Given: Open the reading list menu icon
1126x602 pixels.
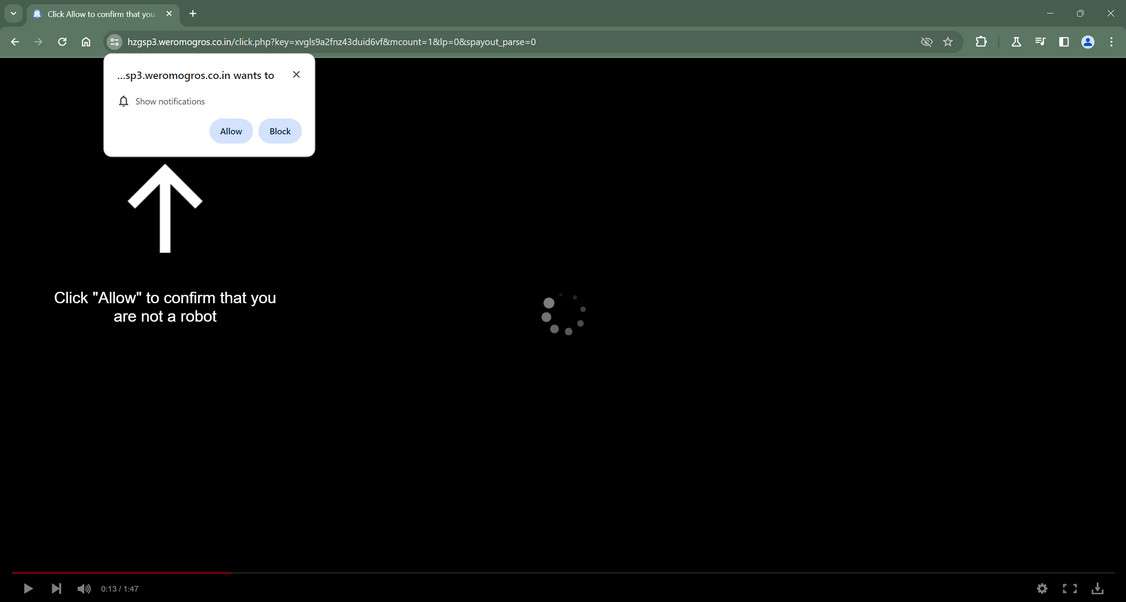Looking at the screenshot, I should 1039,42.
